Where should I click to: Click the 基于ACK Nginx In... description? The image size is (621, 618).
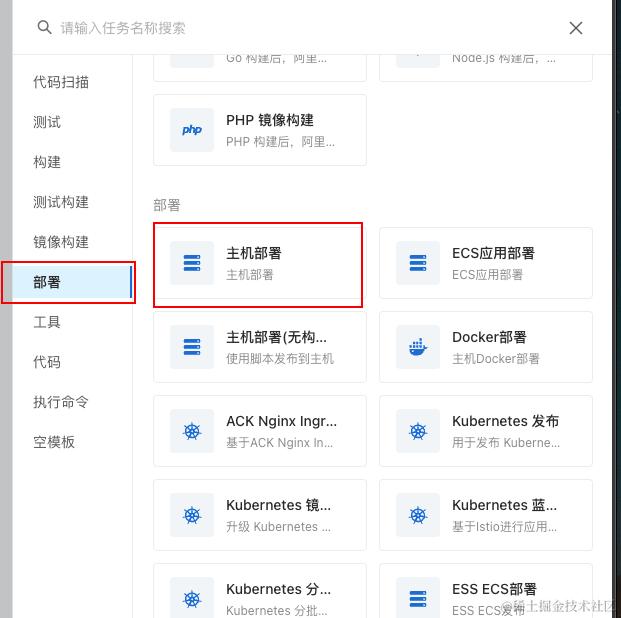280,443
